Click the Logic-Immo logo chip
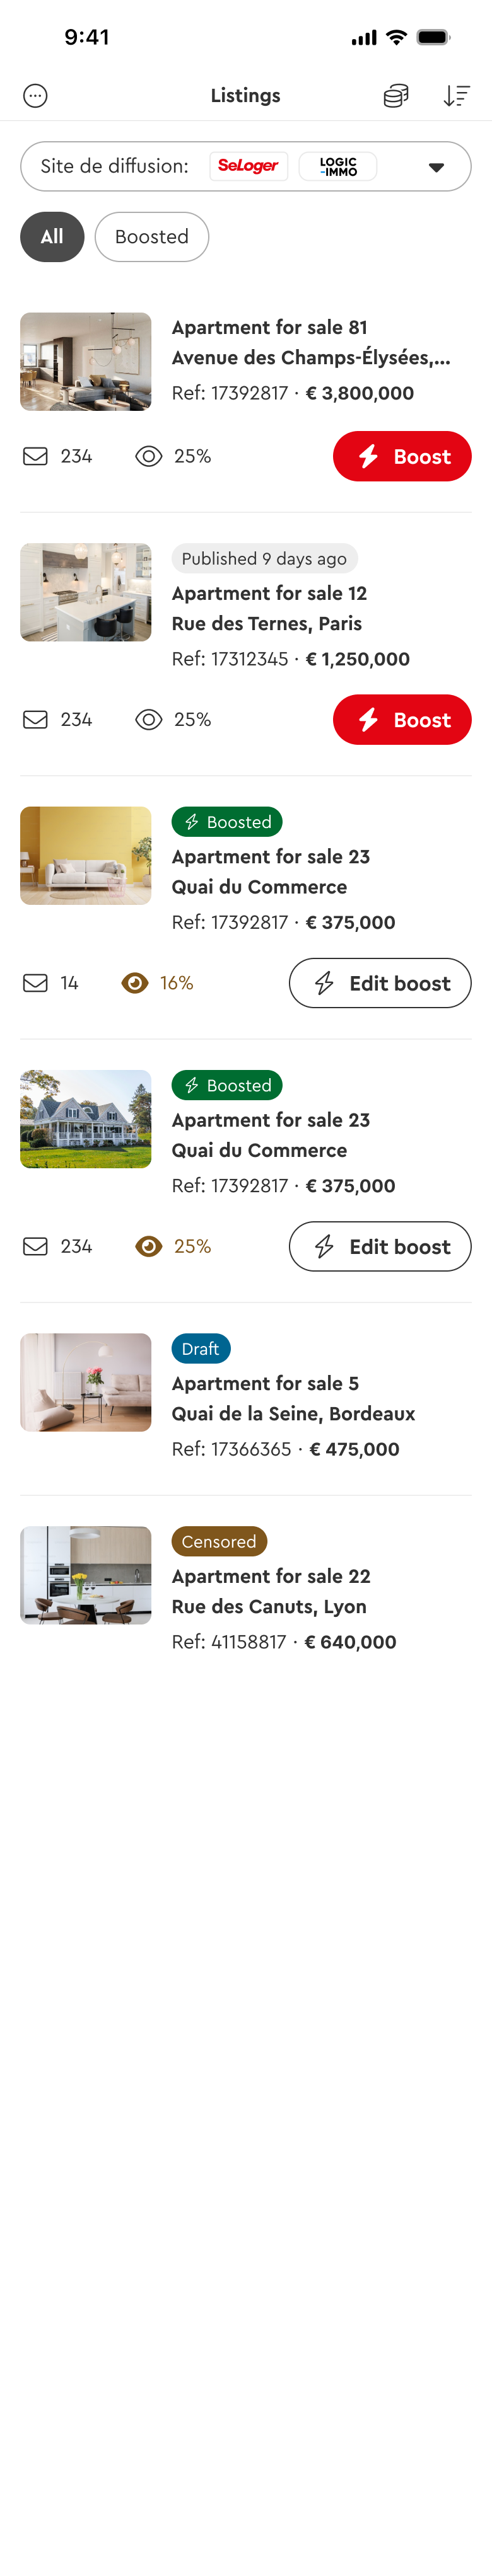This screenshot has height=2576, width=492. [x=338, y=166]
